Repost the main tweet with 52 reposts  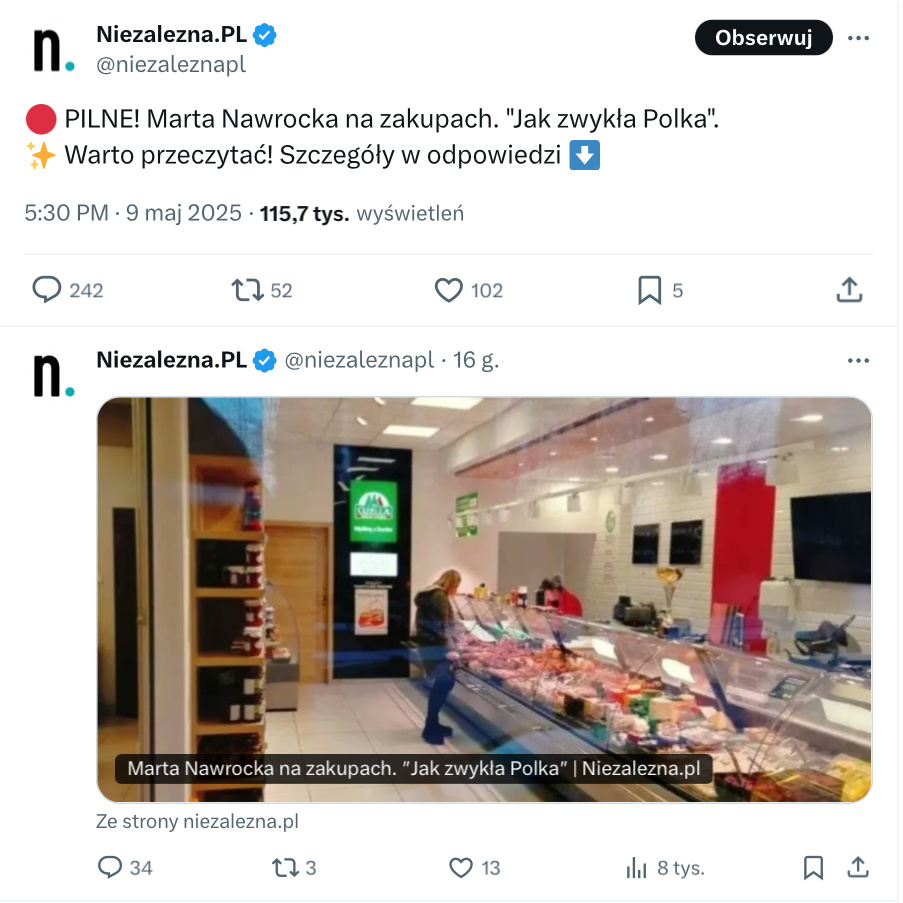261,290
